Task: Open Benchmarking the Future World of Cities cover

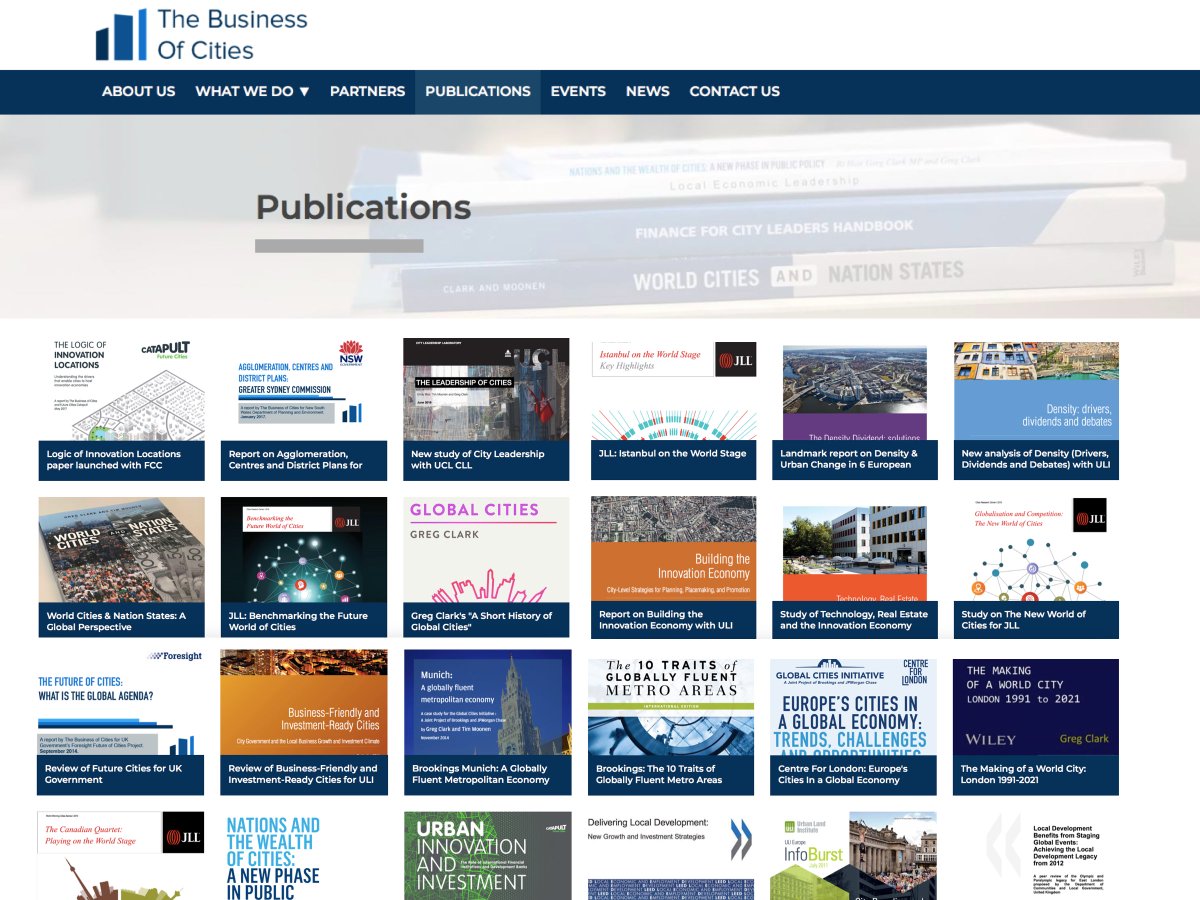Action: click(x=304, y=550)
